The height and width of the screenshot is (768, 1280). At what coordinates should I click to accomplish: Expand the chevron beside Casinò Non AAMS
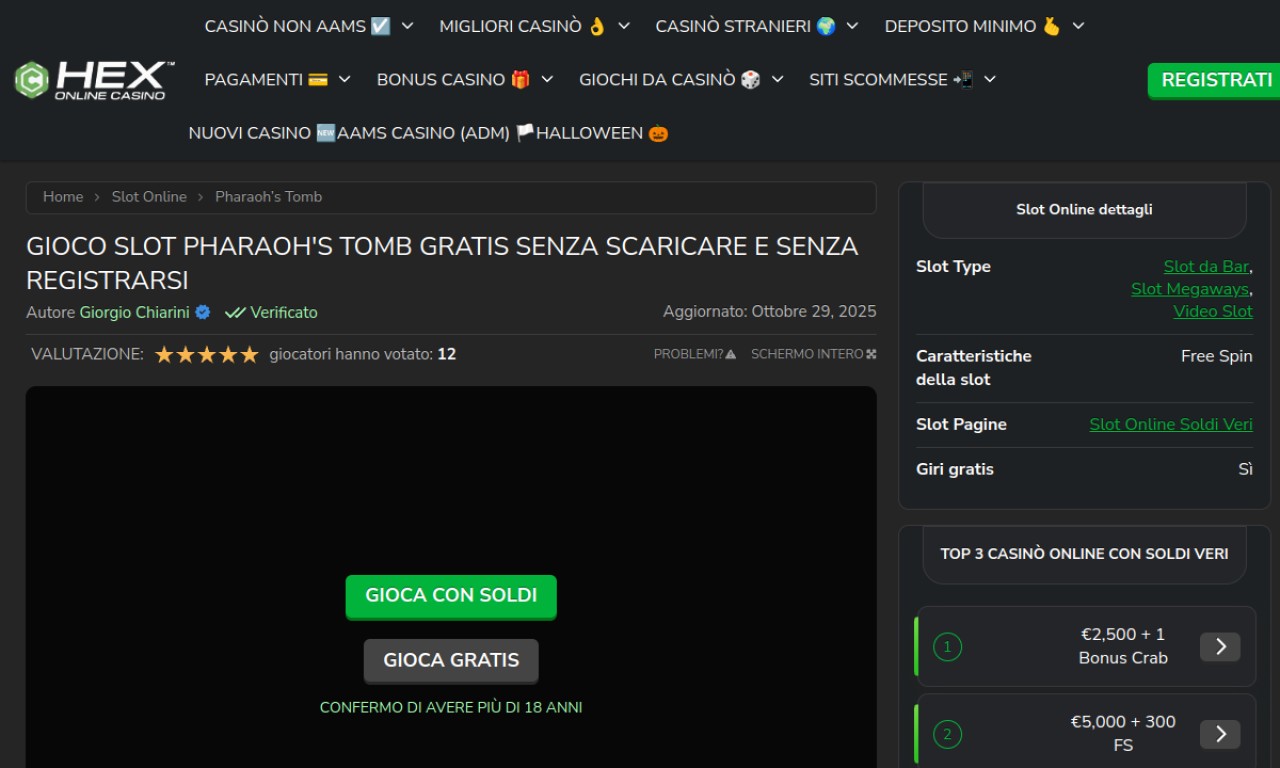coord(407,26)
